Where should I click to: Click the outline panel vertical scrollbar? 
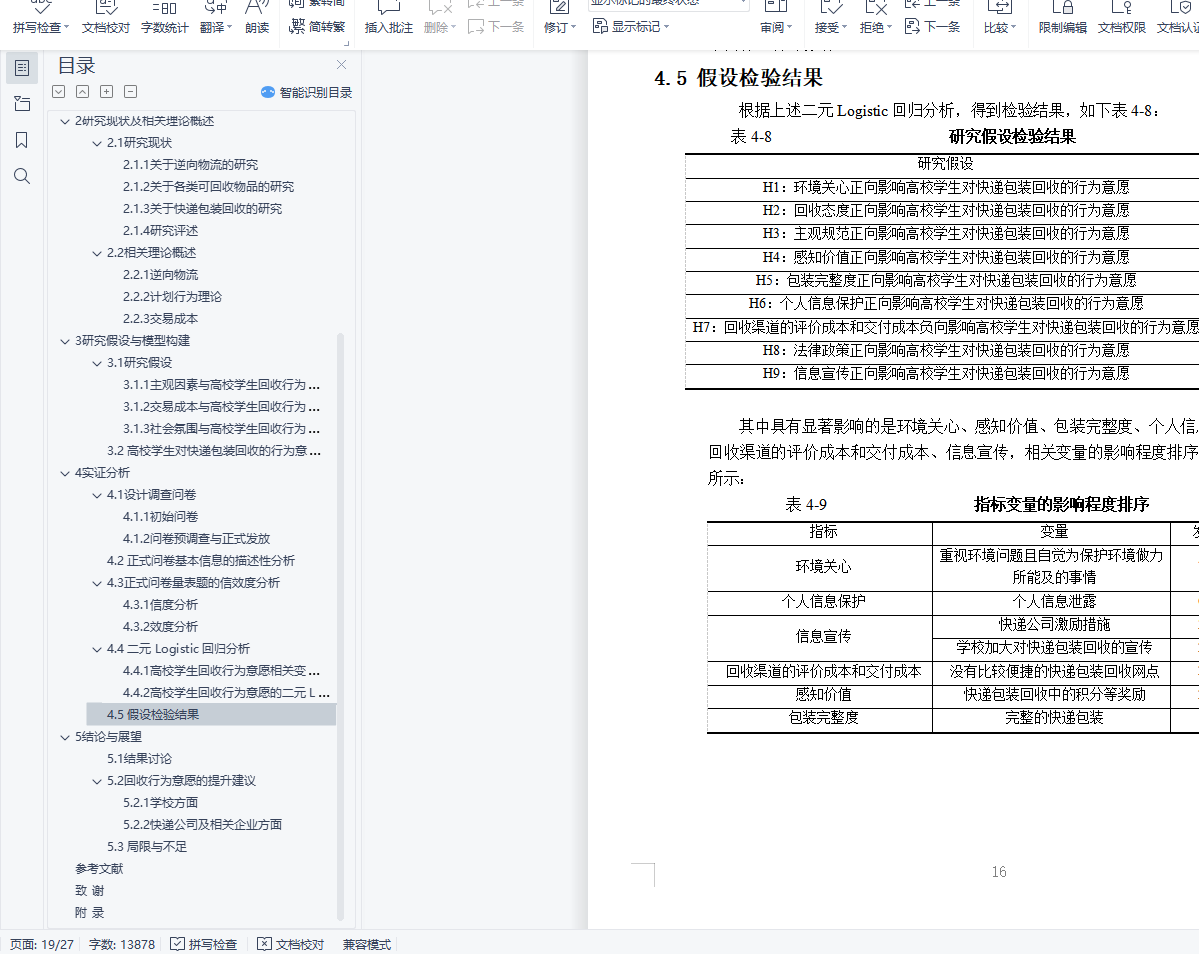340,627
